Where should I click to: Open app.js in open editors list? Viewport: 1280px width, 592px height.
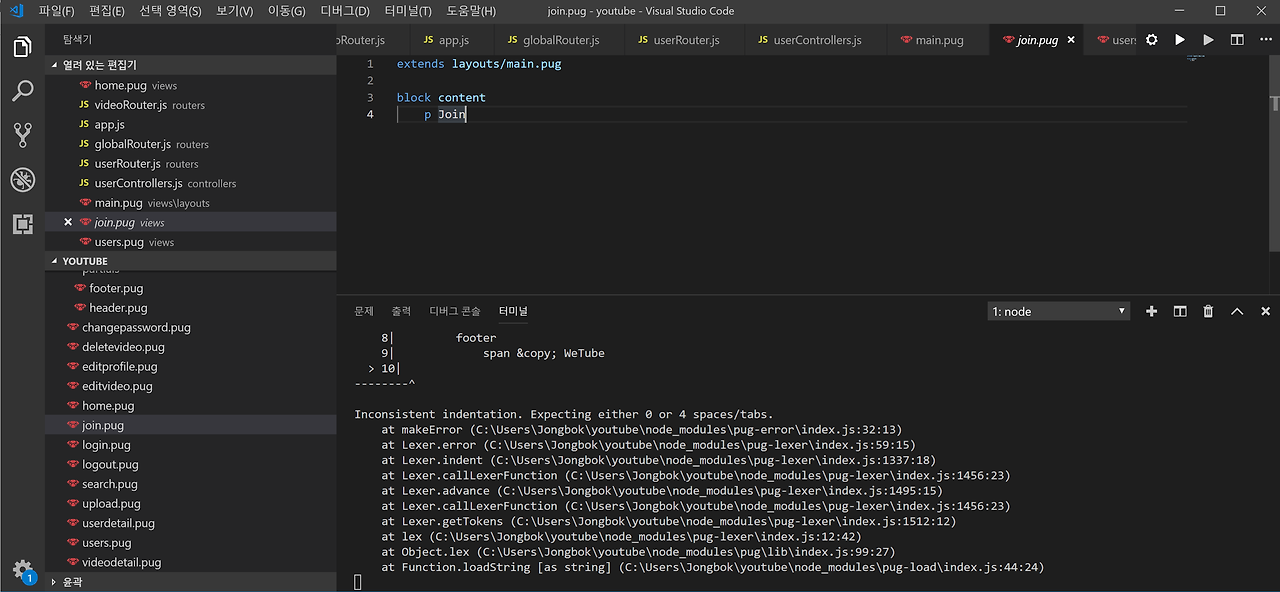pyautogui.click(x=190, y=124)
